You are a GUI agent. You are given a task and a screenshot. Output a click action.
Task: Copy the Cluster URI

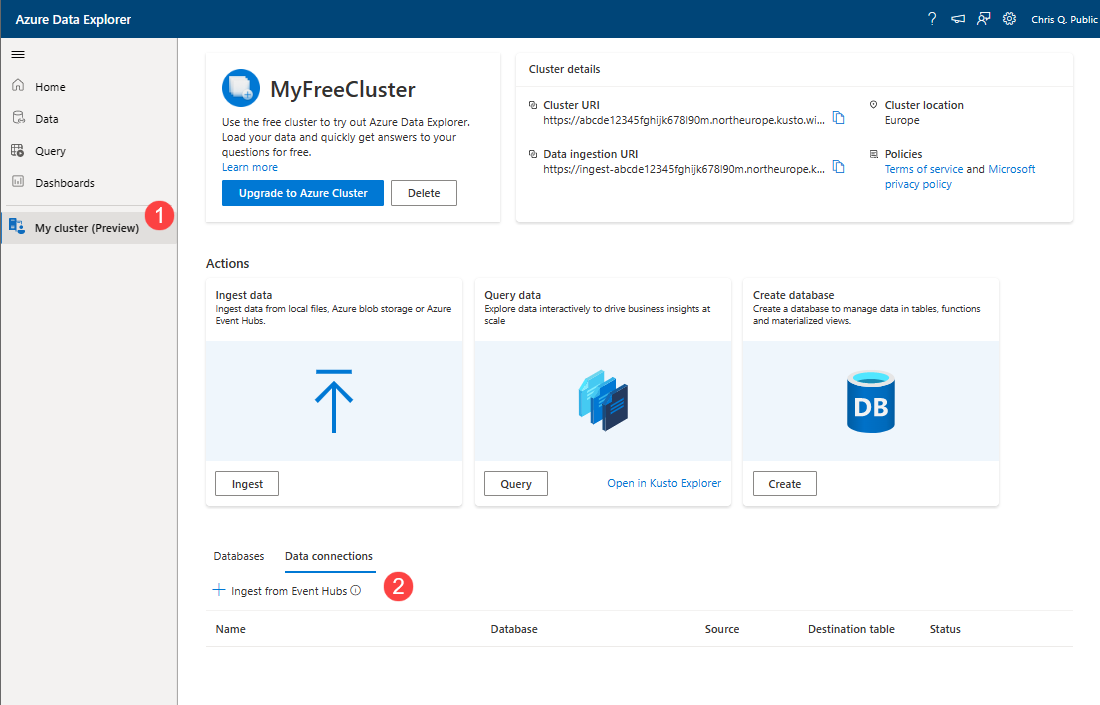[x=839, y=119]
